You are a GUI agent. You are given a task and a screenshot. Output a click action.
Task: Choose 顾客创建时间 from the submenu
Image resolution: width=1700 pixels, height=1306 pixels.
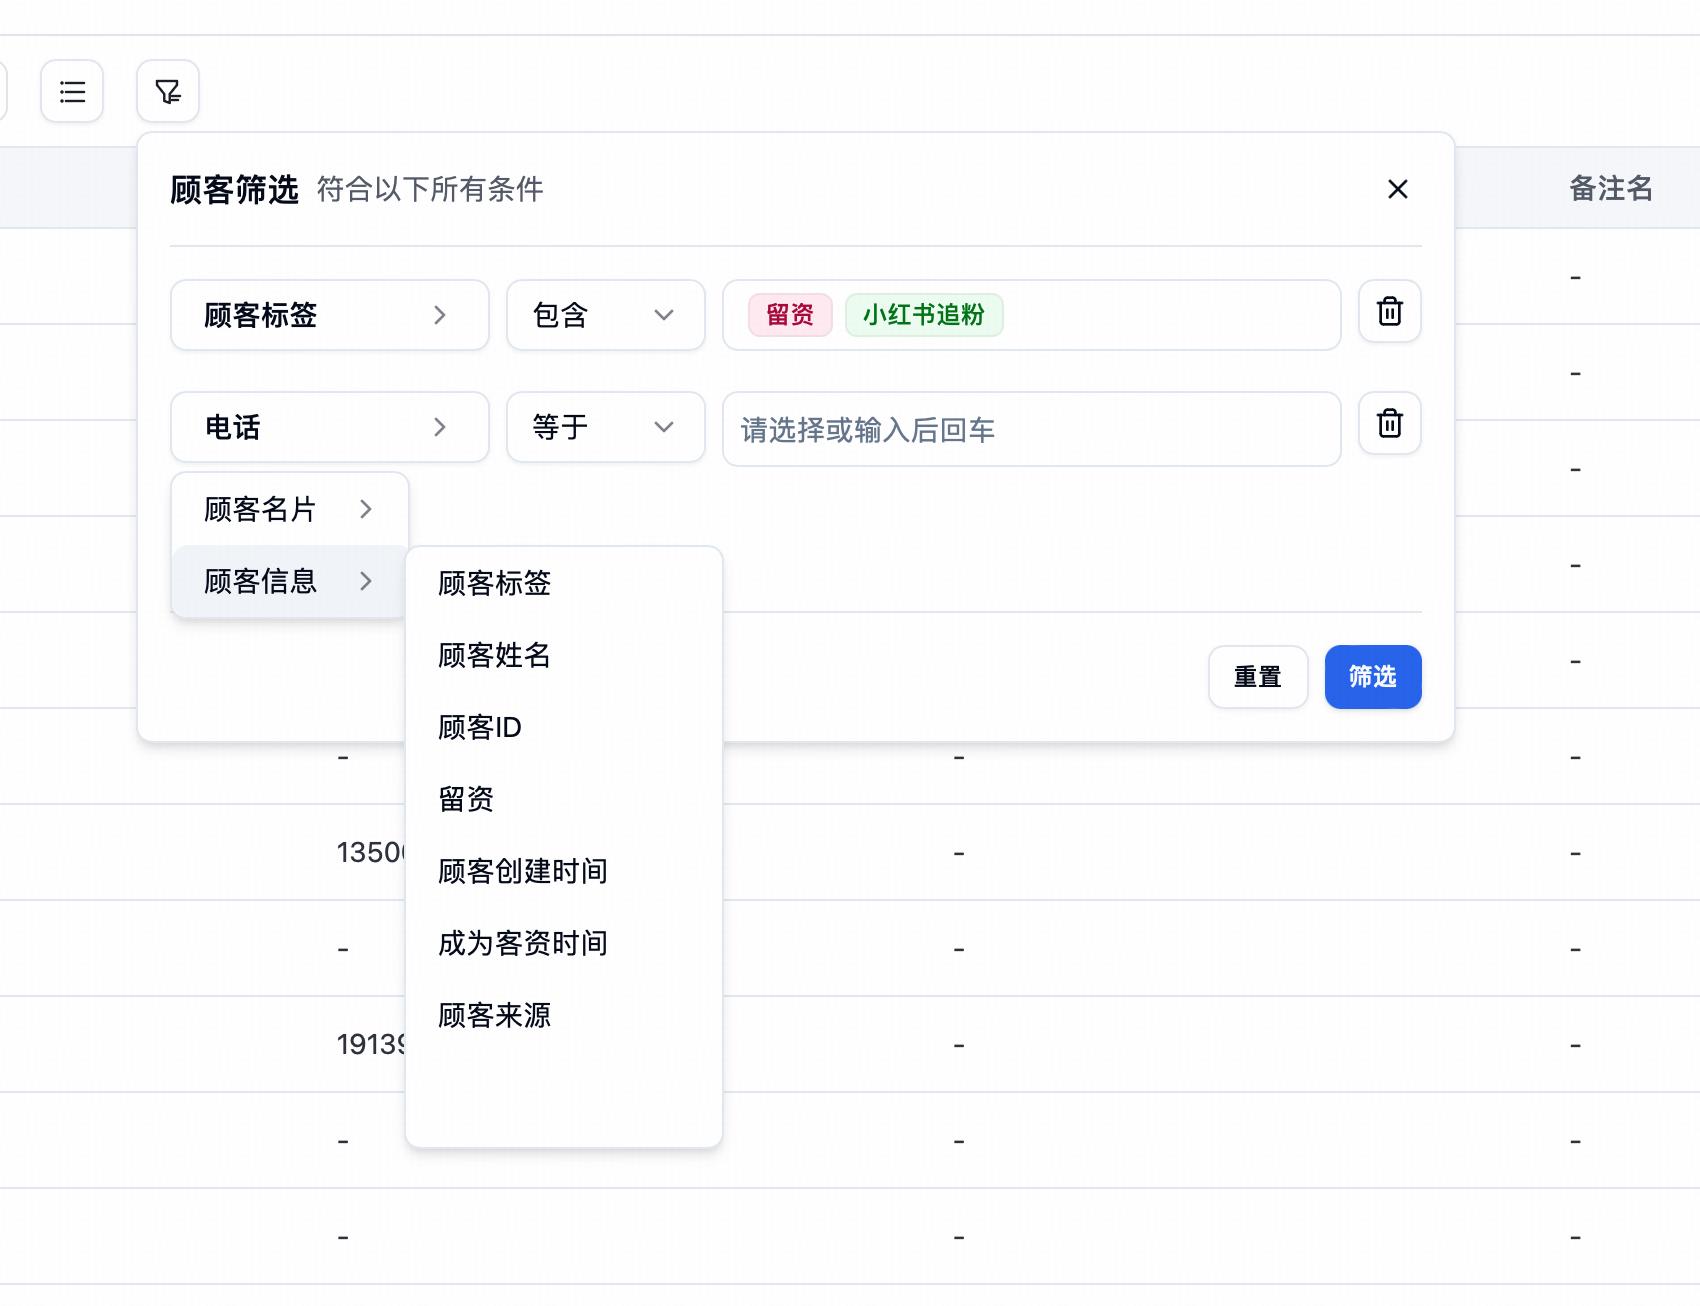[523, 871]
